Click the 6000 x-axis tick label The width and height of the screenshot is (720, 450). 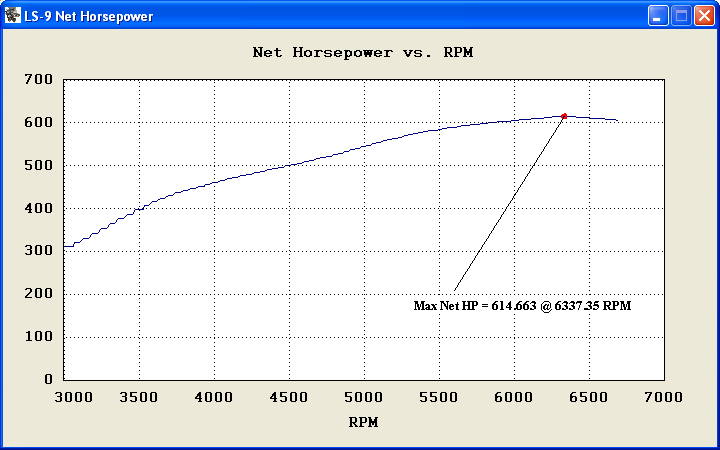click(514, 397)
